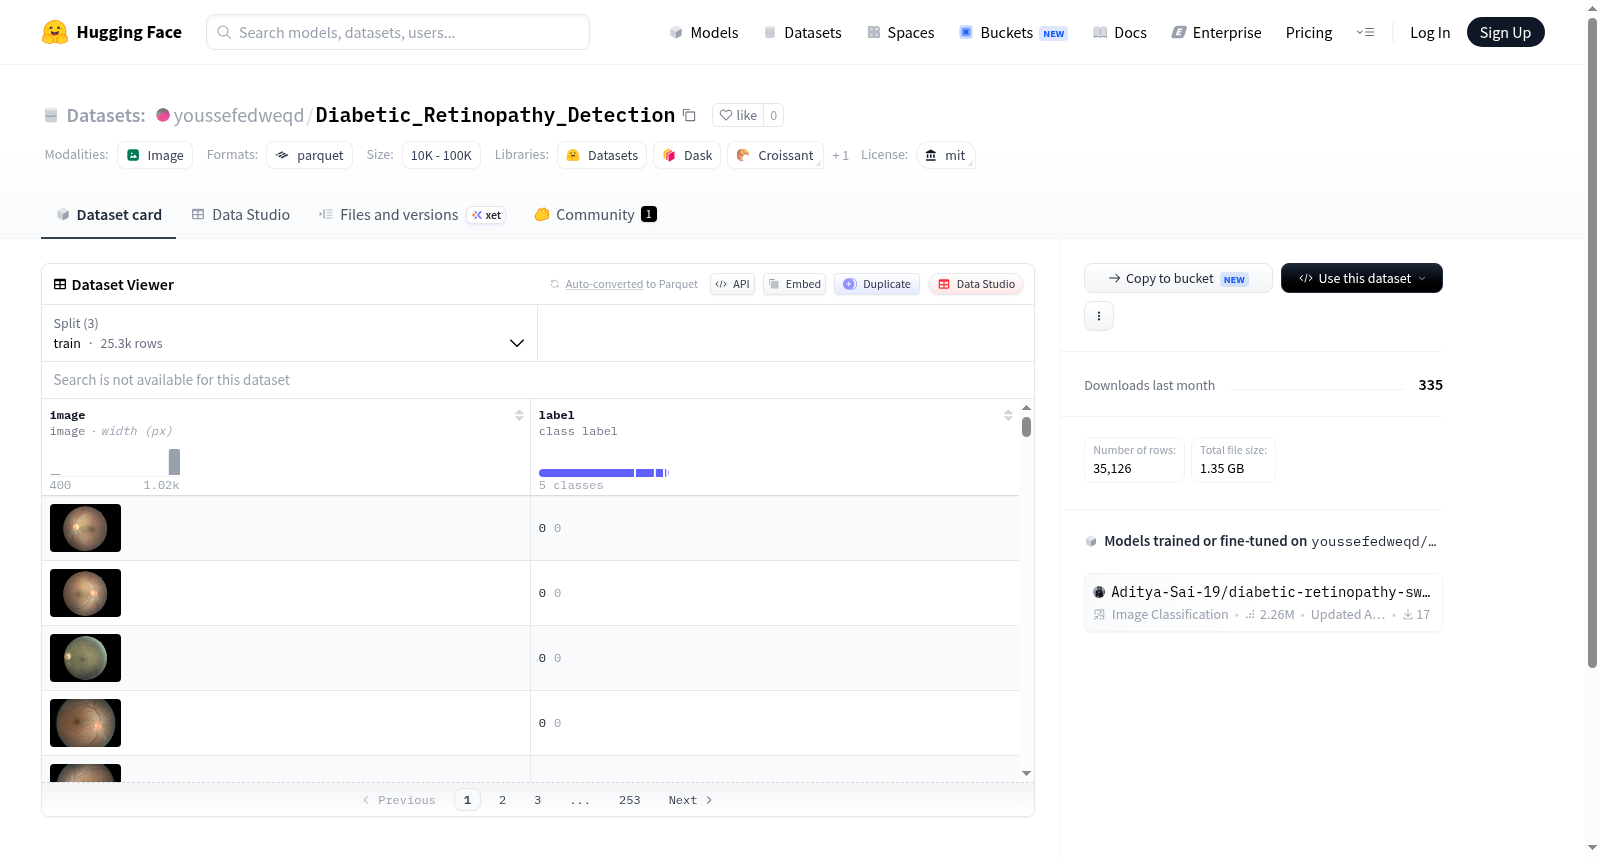Click the like count 0
Screen dimensions: 1600x857
773,115
